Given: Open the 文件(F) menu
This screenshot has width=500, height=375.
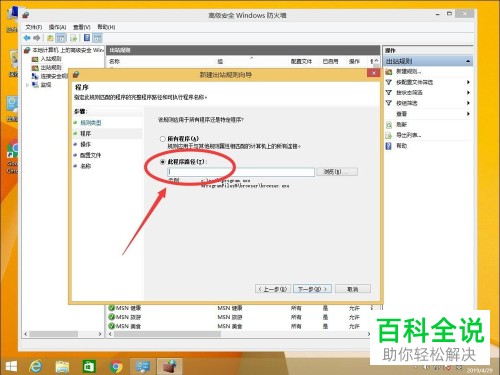Looking at the screenshot, I should [34, 27].
